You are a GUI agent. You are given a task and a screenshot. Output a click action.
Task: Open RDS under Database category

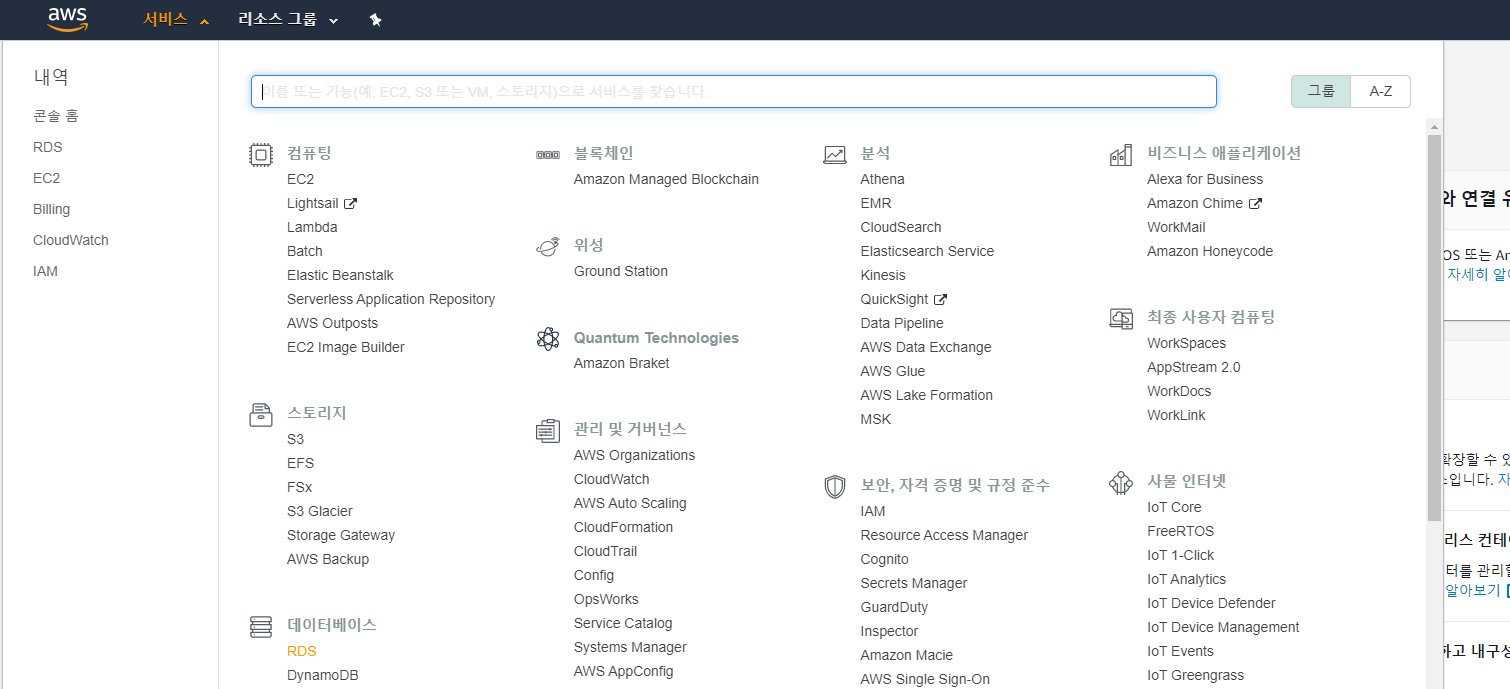pos(302,651)
